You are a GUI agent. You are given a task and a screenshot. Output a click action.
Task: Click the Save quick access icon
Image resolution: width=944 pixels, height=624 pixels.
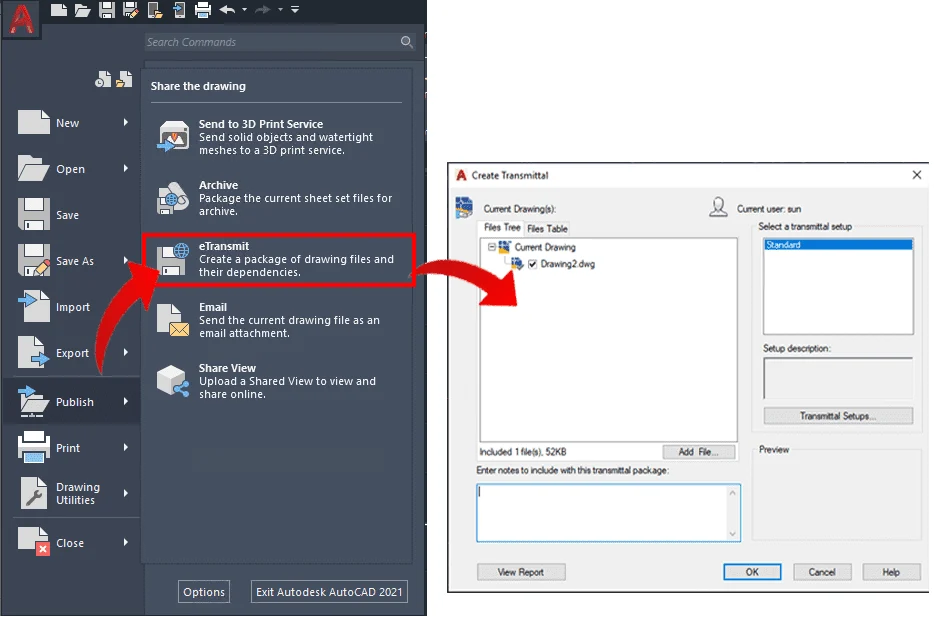click(107, 10)
